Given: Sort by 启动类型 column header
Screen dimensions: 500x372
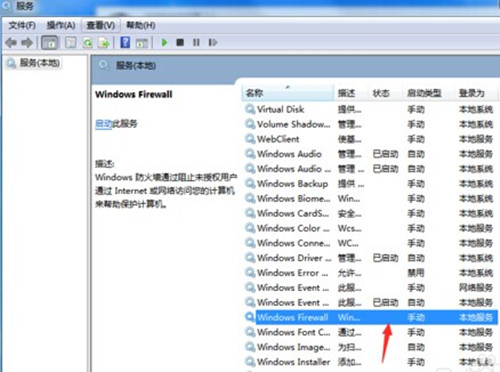Looking at the screenshot, I should point(424,93).
